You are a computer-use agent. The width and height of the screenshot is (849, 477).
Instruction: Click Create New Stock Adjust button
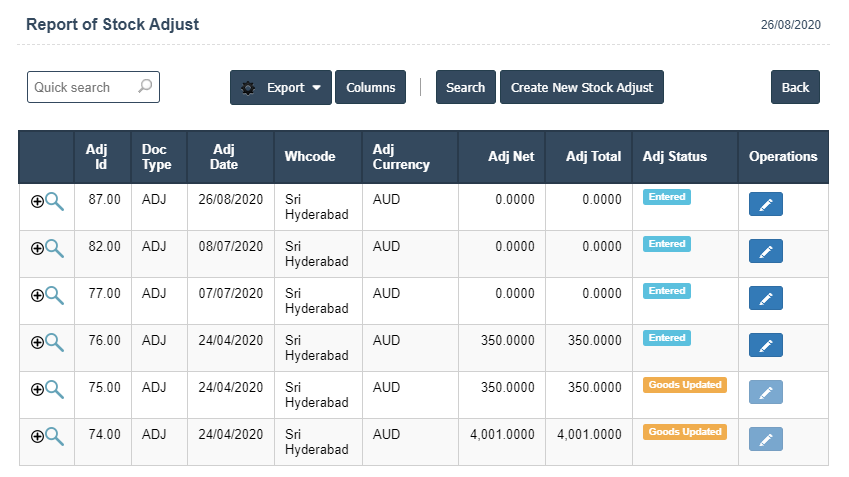coord(581,88)
